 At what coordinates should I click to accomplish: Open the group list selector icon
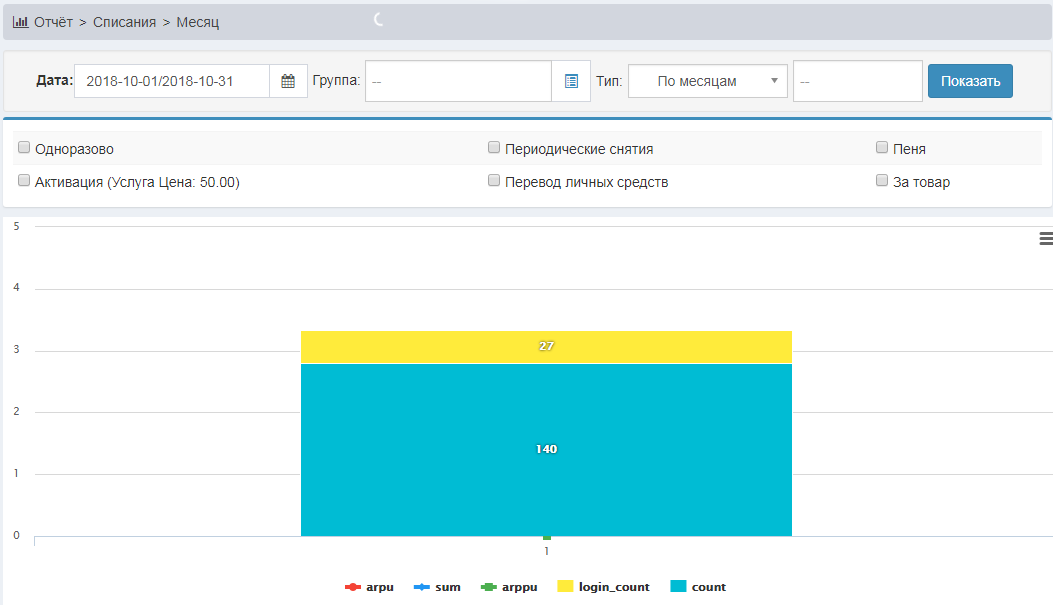(571, 82)
